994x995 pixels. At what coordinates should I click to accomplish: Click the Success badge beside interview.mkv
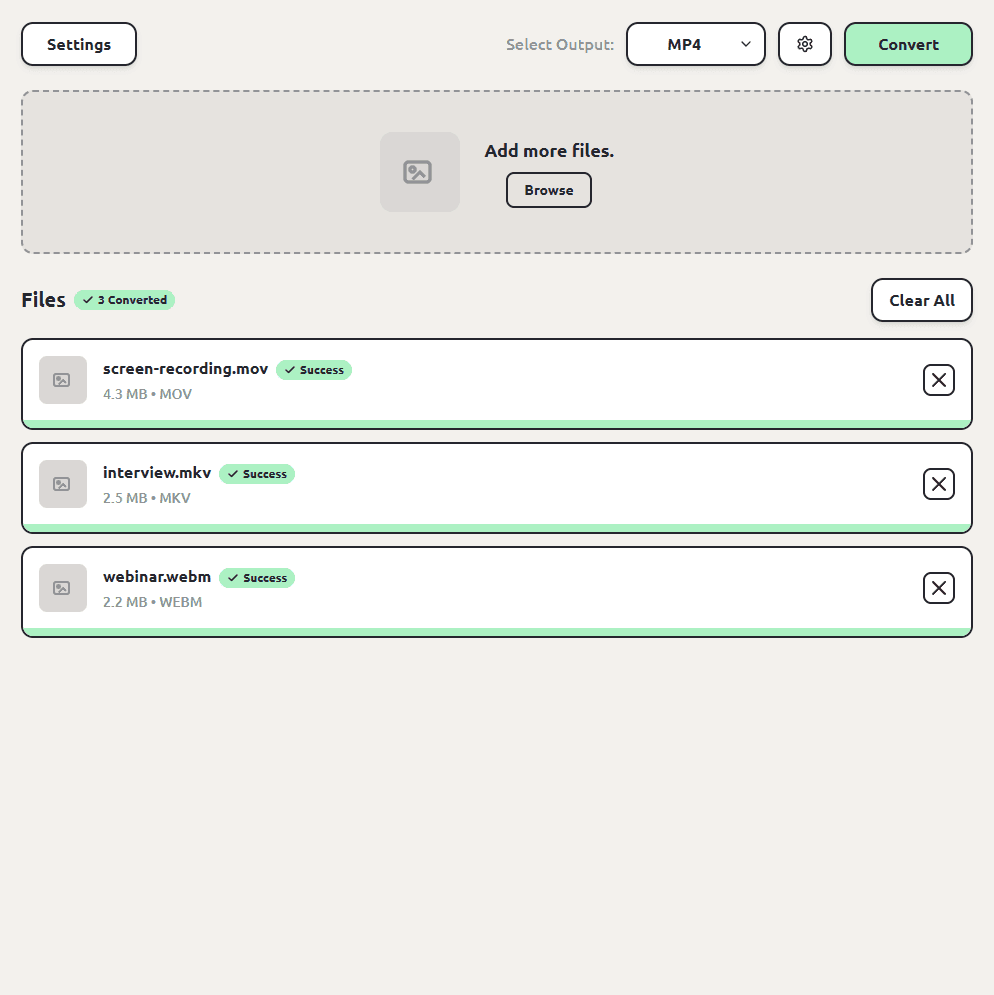257,474
